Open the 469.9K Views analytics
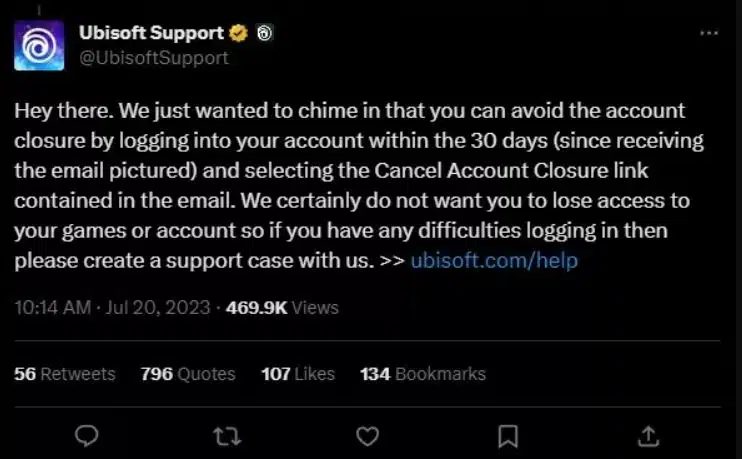The image size is (742, 459). [x=282, y=308]
